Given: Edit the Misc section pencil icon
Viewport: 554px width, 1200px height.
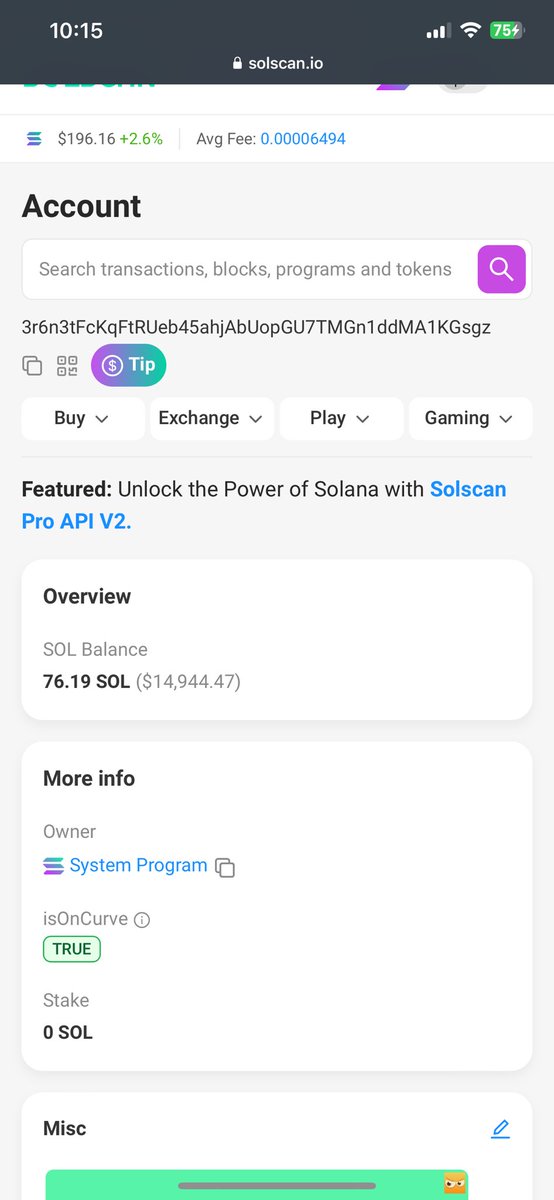Looking at the screenshot, I should click(x=501, y=1129).
